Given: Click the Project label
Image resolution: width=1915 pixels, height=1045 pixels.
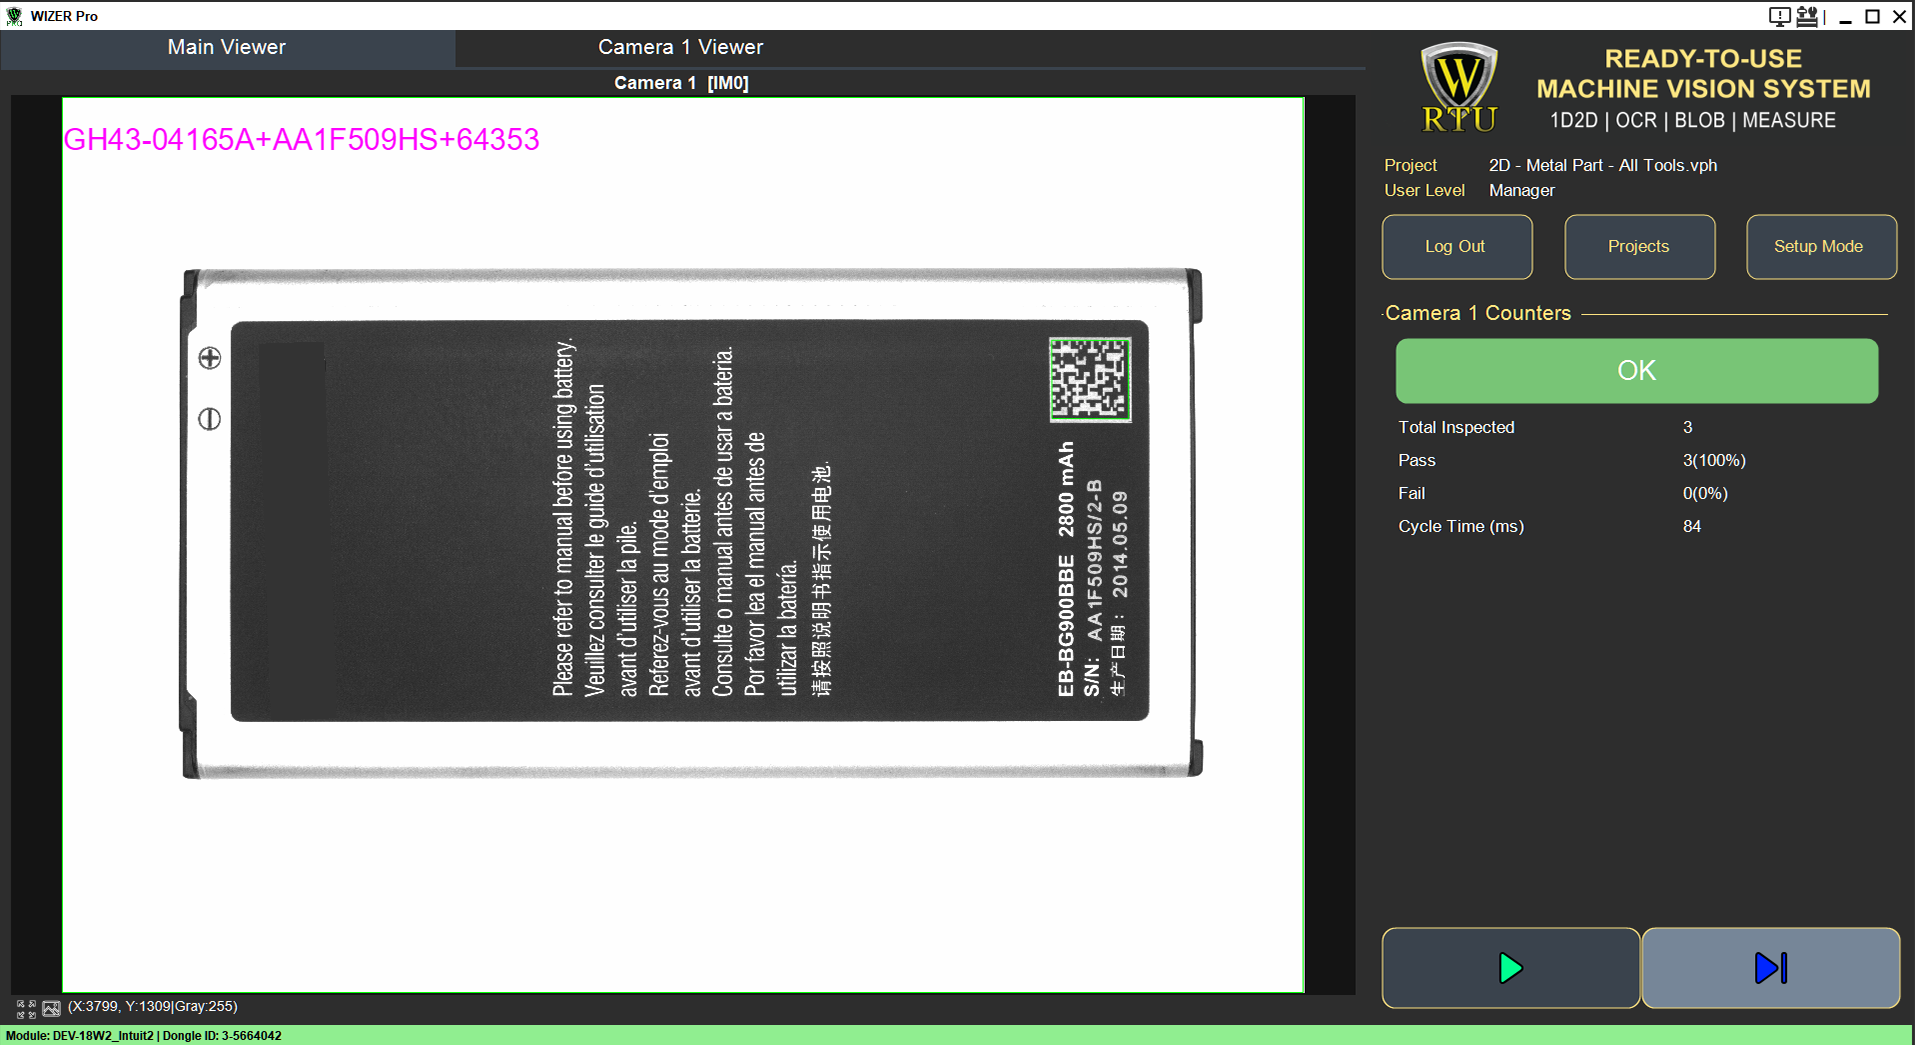Looking at the screenshot, I should (1410, 166).
